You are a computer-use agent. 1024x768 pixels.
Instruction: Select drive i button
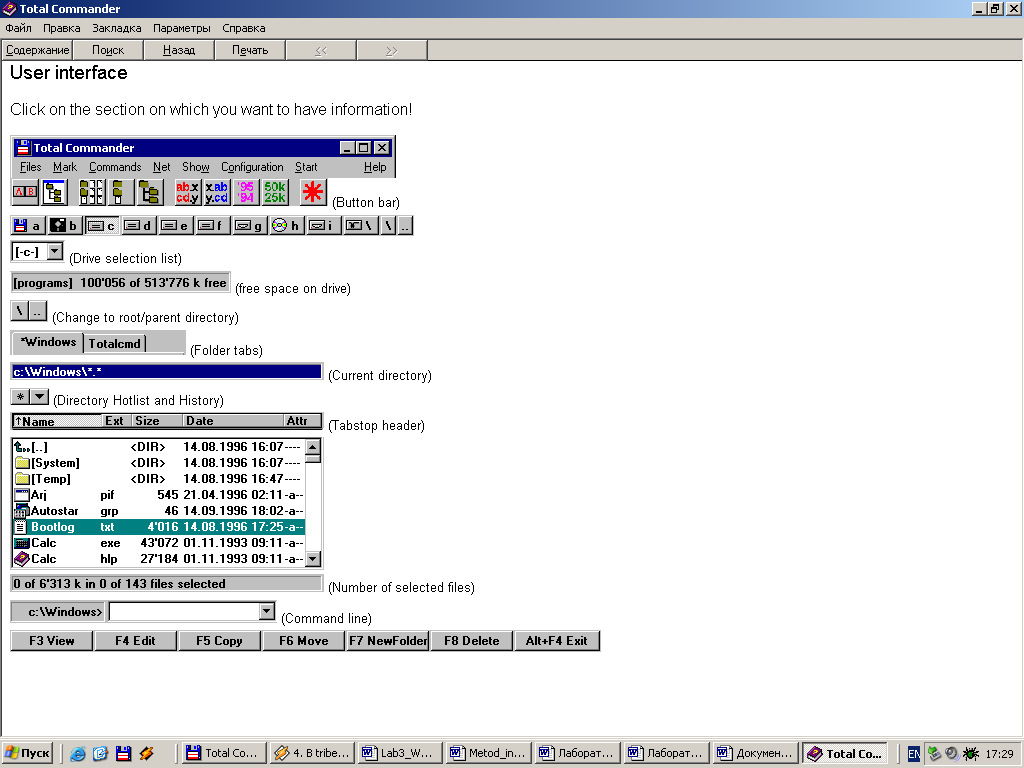pos(323,226)
